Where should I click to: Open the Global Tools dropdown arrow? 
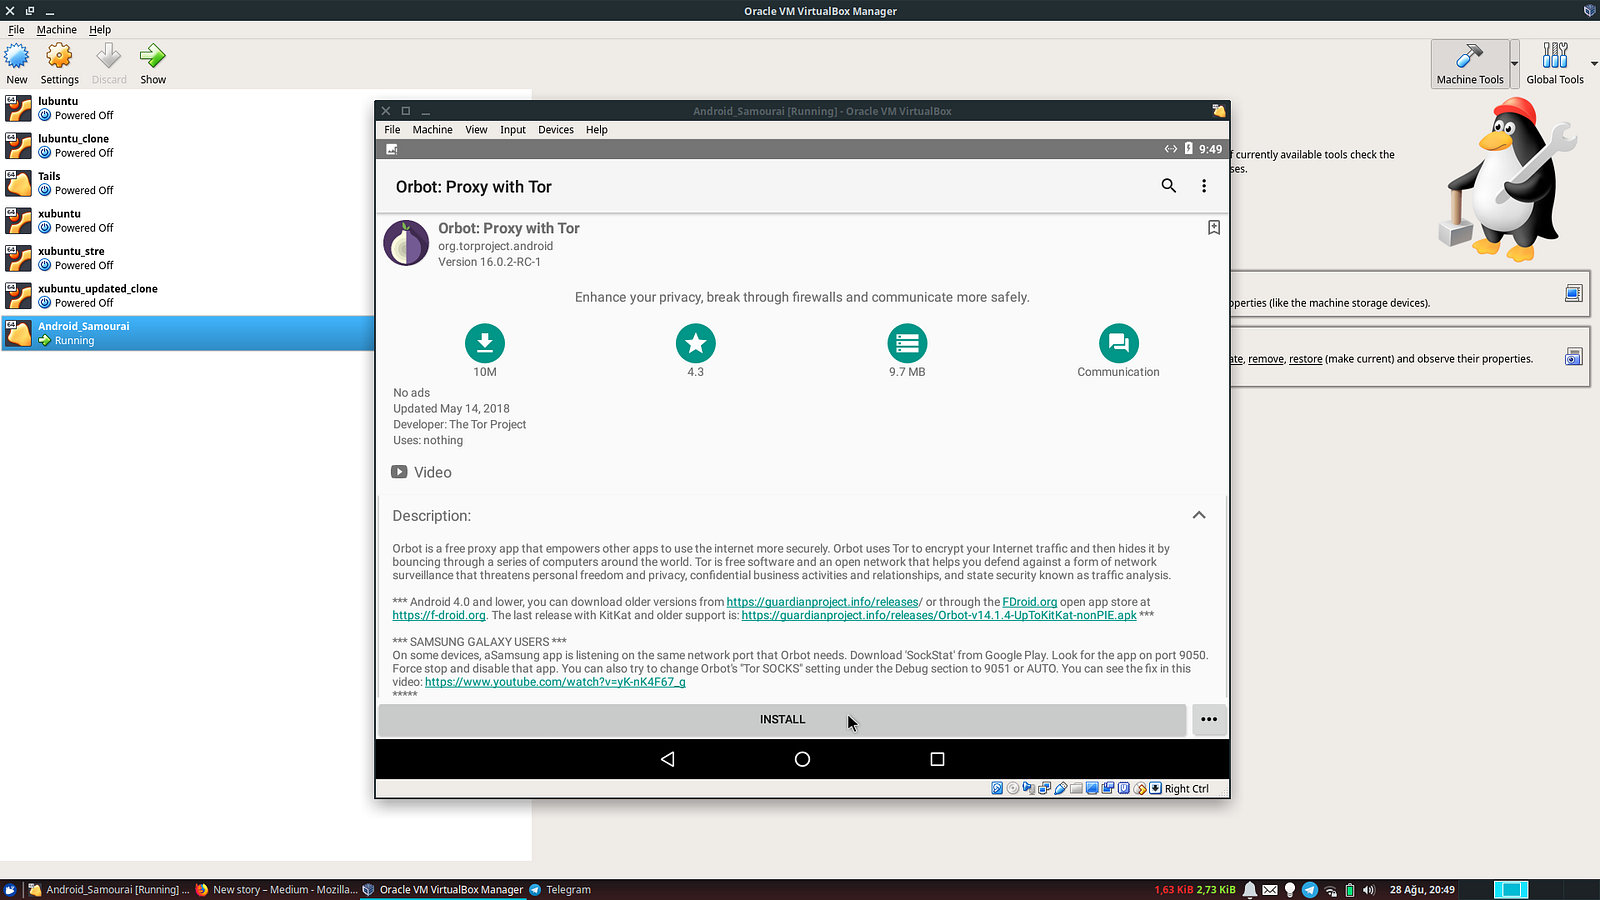[1594, 64]
